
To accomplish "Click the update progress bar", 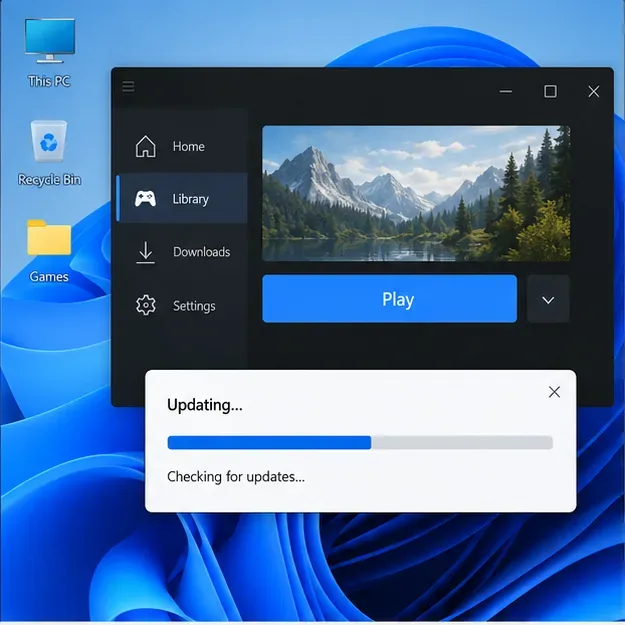I will point(360,442).
